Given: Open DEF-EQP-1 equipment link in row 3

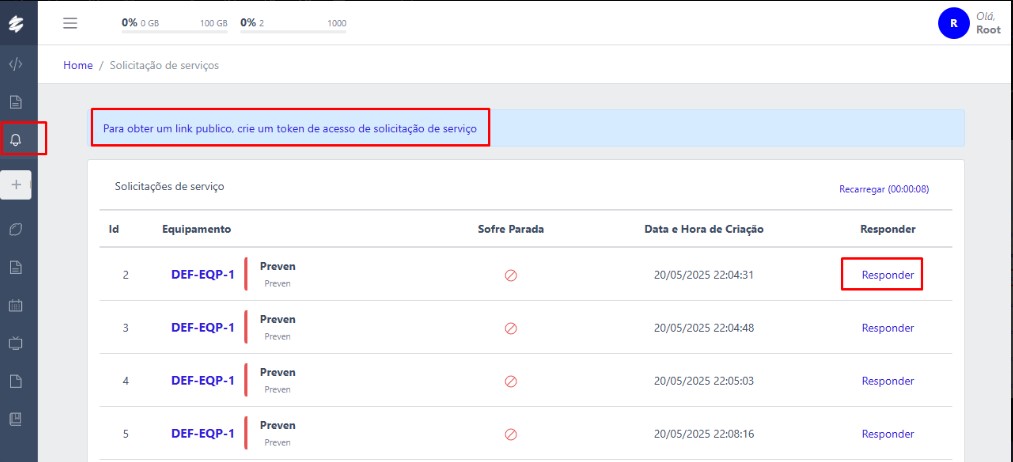Looking at the screenshot, I should [x=202, y=327].
